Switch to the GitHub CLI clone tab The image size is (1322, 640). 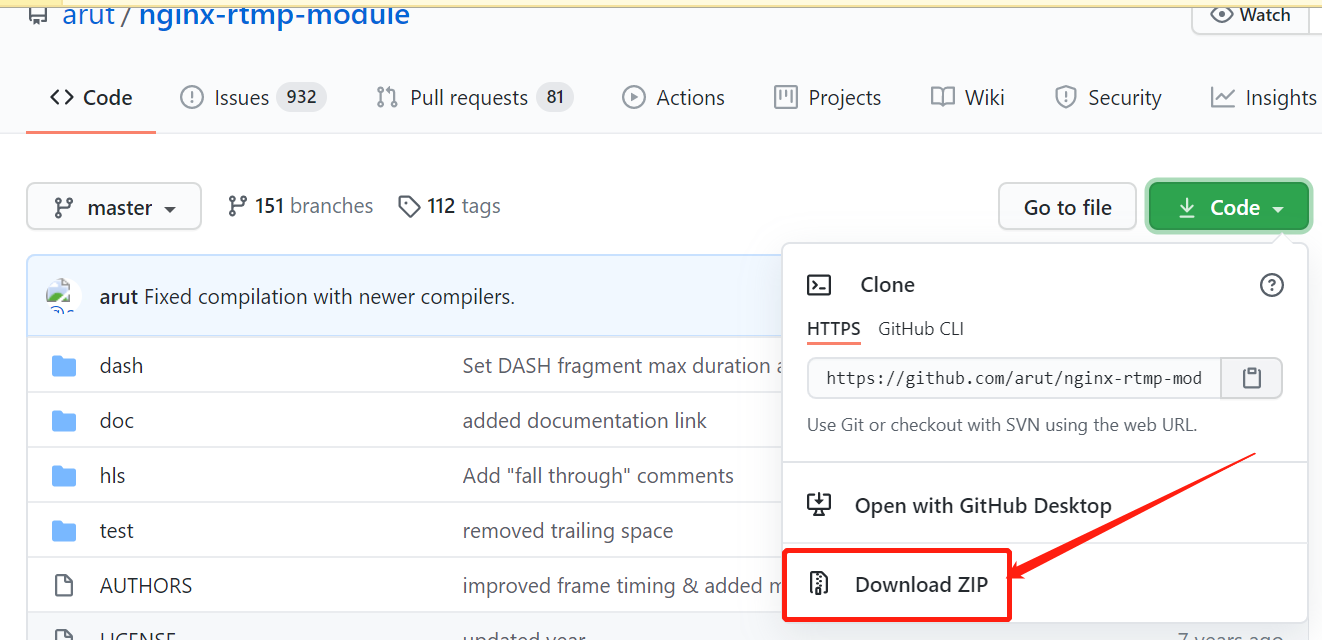pos(920,328)
